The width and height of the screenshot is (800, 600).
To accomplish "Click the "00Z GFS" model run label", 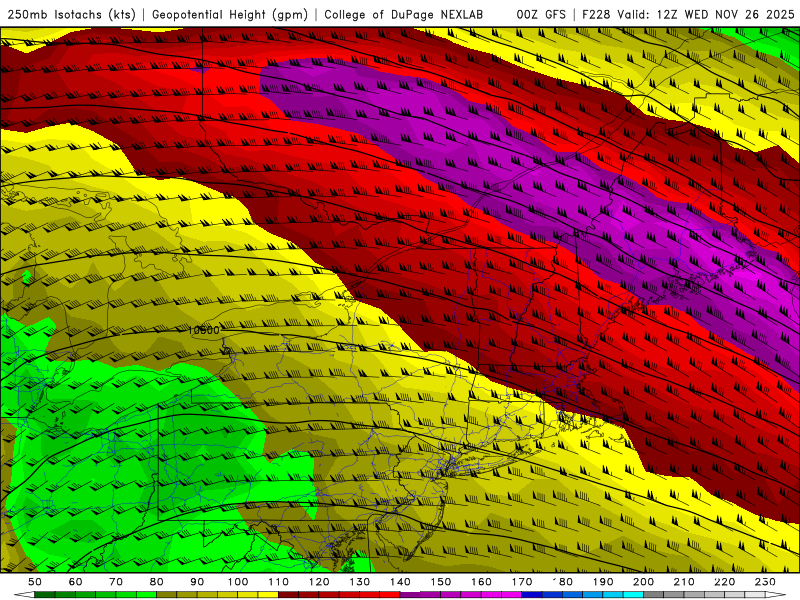I will (x=541, y=14).
